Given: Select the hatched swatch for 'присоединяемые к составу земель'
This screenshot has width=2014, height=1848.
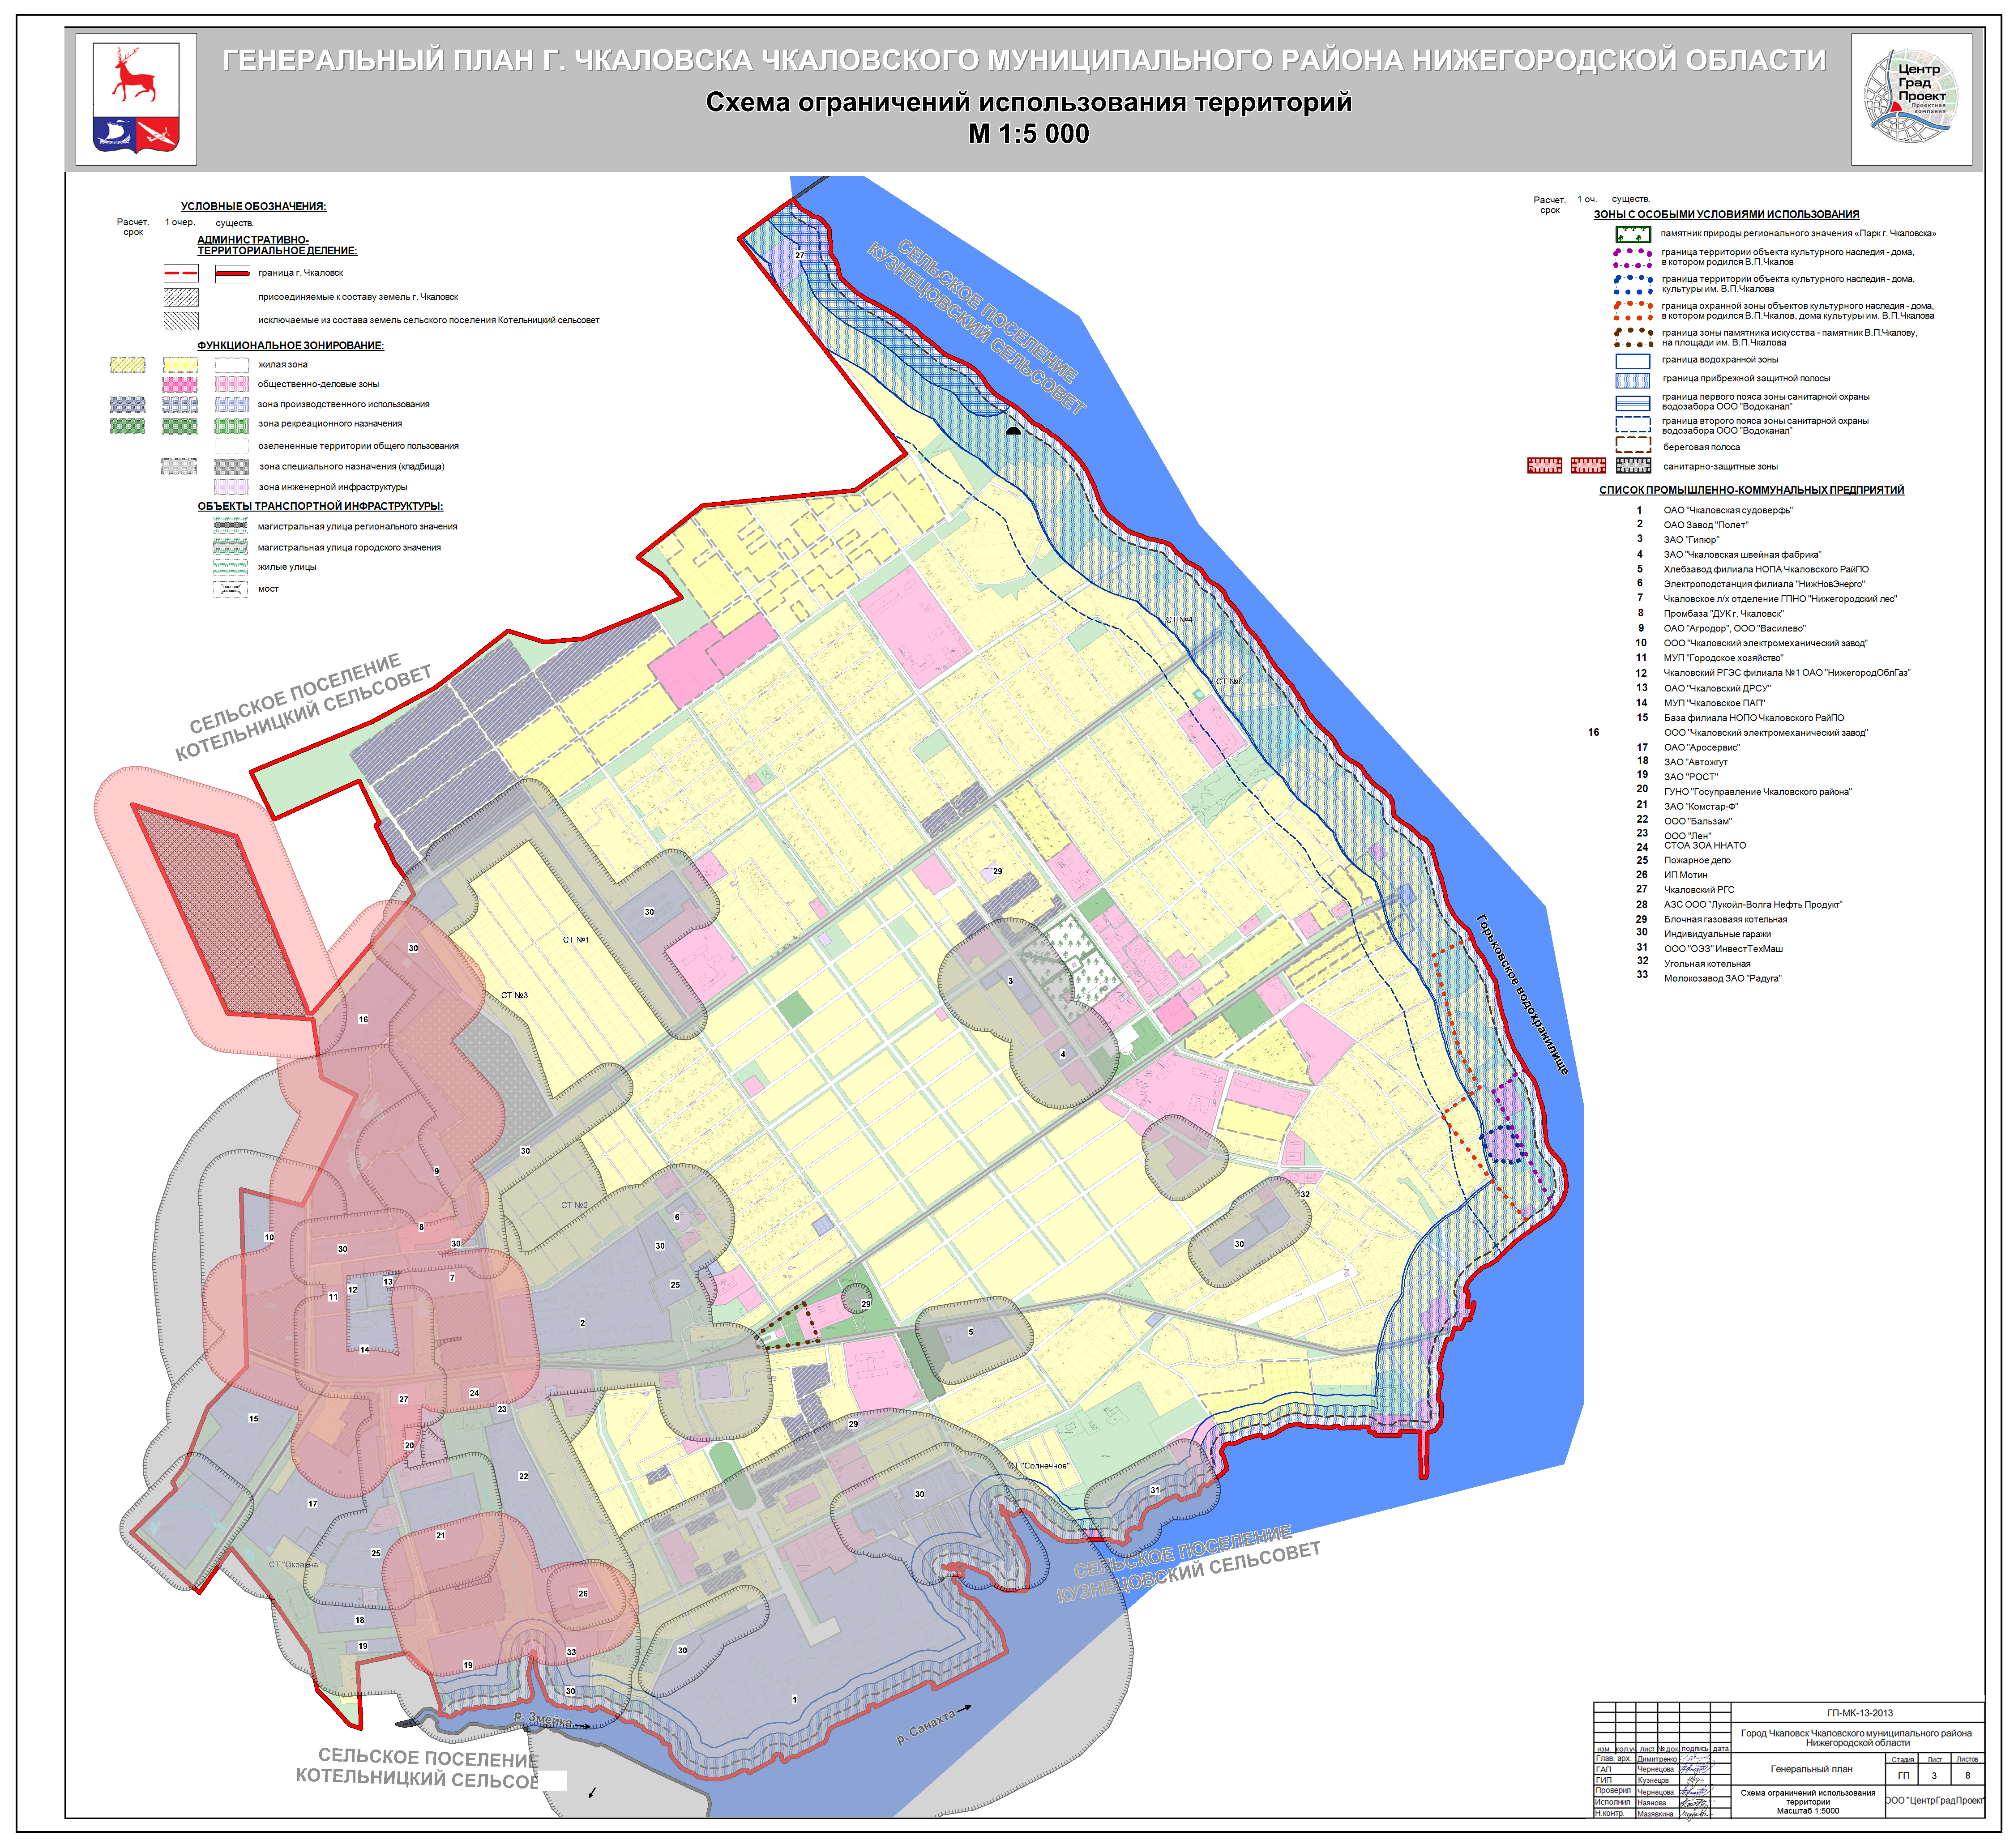Looking at the screenshot, I should pos(181,297).
